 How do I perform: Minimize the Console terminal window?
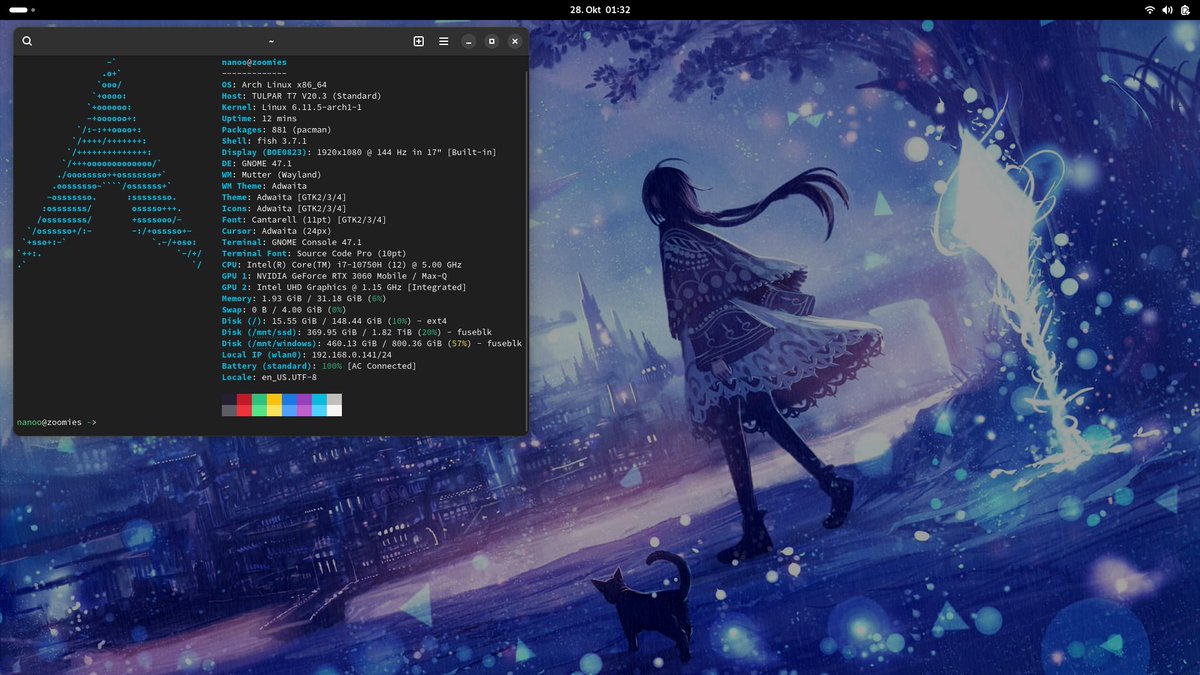pos(468,41)
